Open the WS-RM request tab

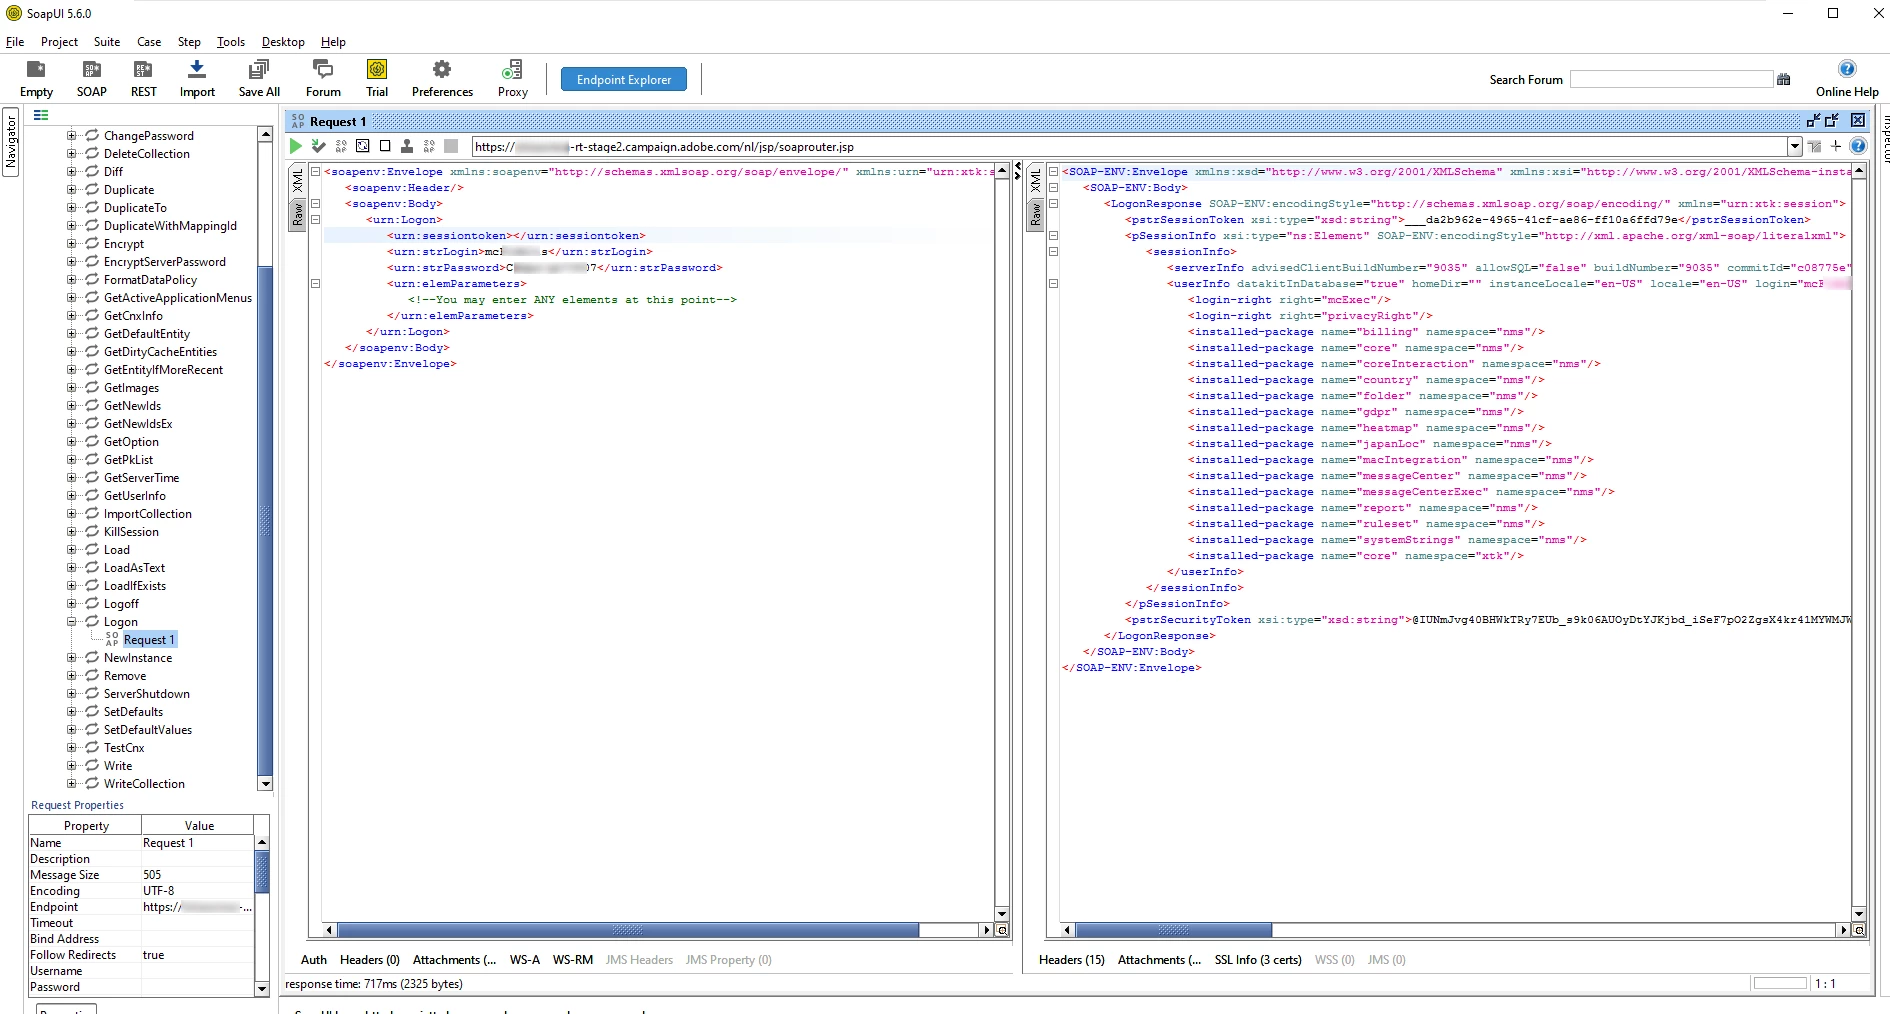coord(573,960)
